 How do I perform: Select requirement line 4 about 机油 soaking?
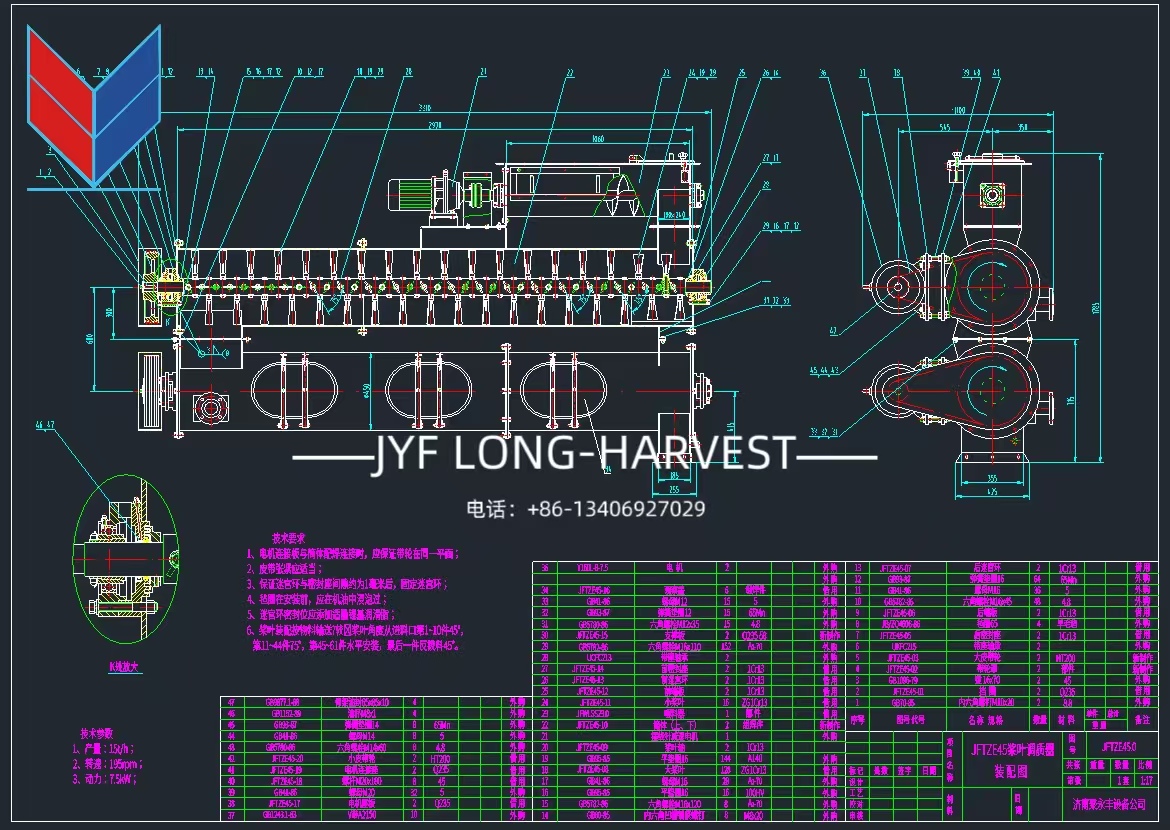[317, 599]
